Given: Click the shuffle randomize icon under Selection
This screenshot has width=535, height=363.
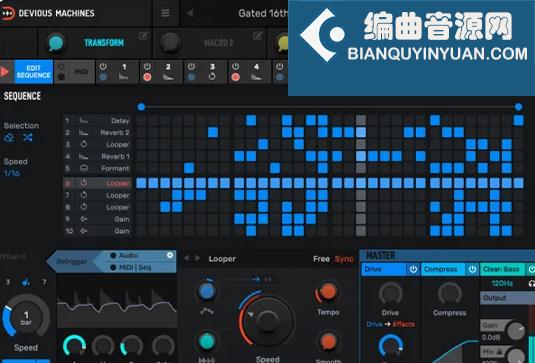Looking at the screenshot, I should coord(27,138).
